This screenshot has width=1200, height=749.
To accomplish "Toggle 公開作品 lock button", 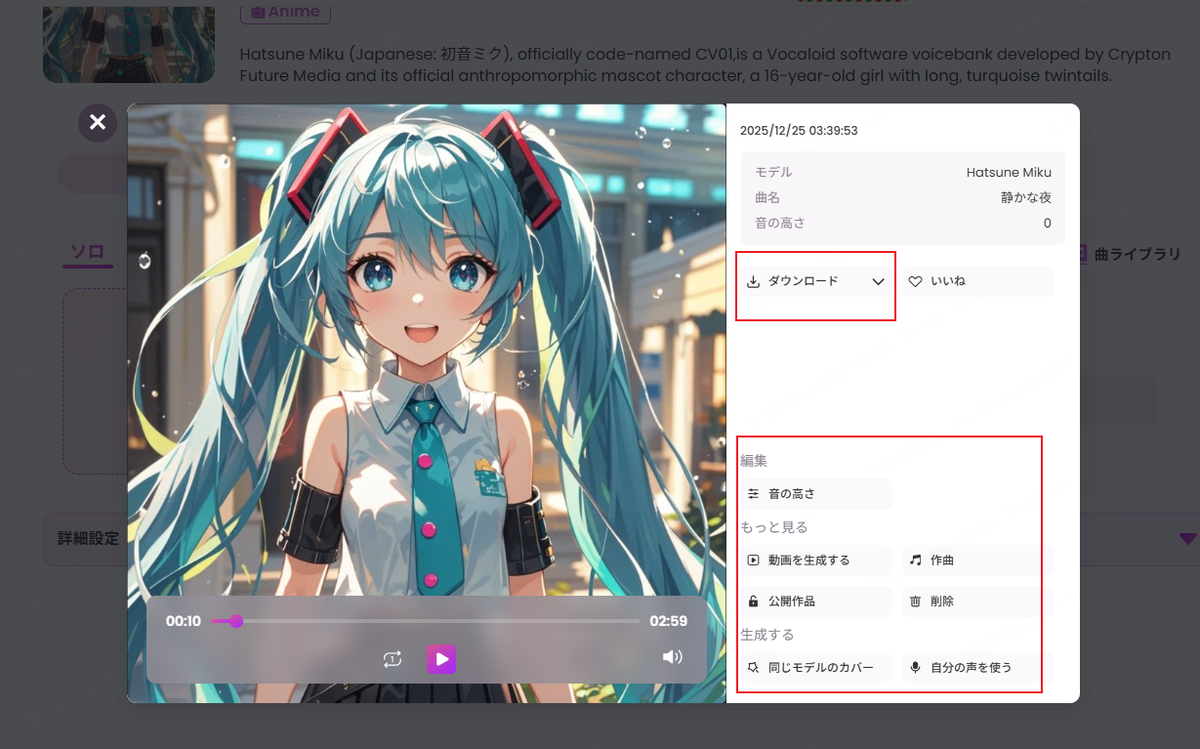I will pos(816,601).
